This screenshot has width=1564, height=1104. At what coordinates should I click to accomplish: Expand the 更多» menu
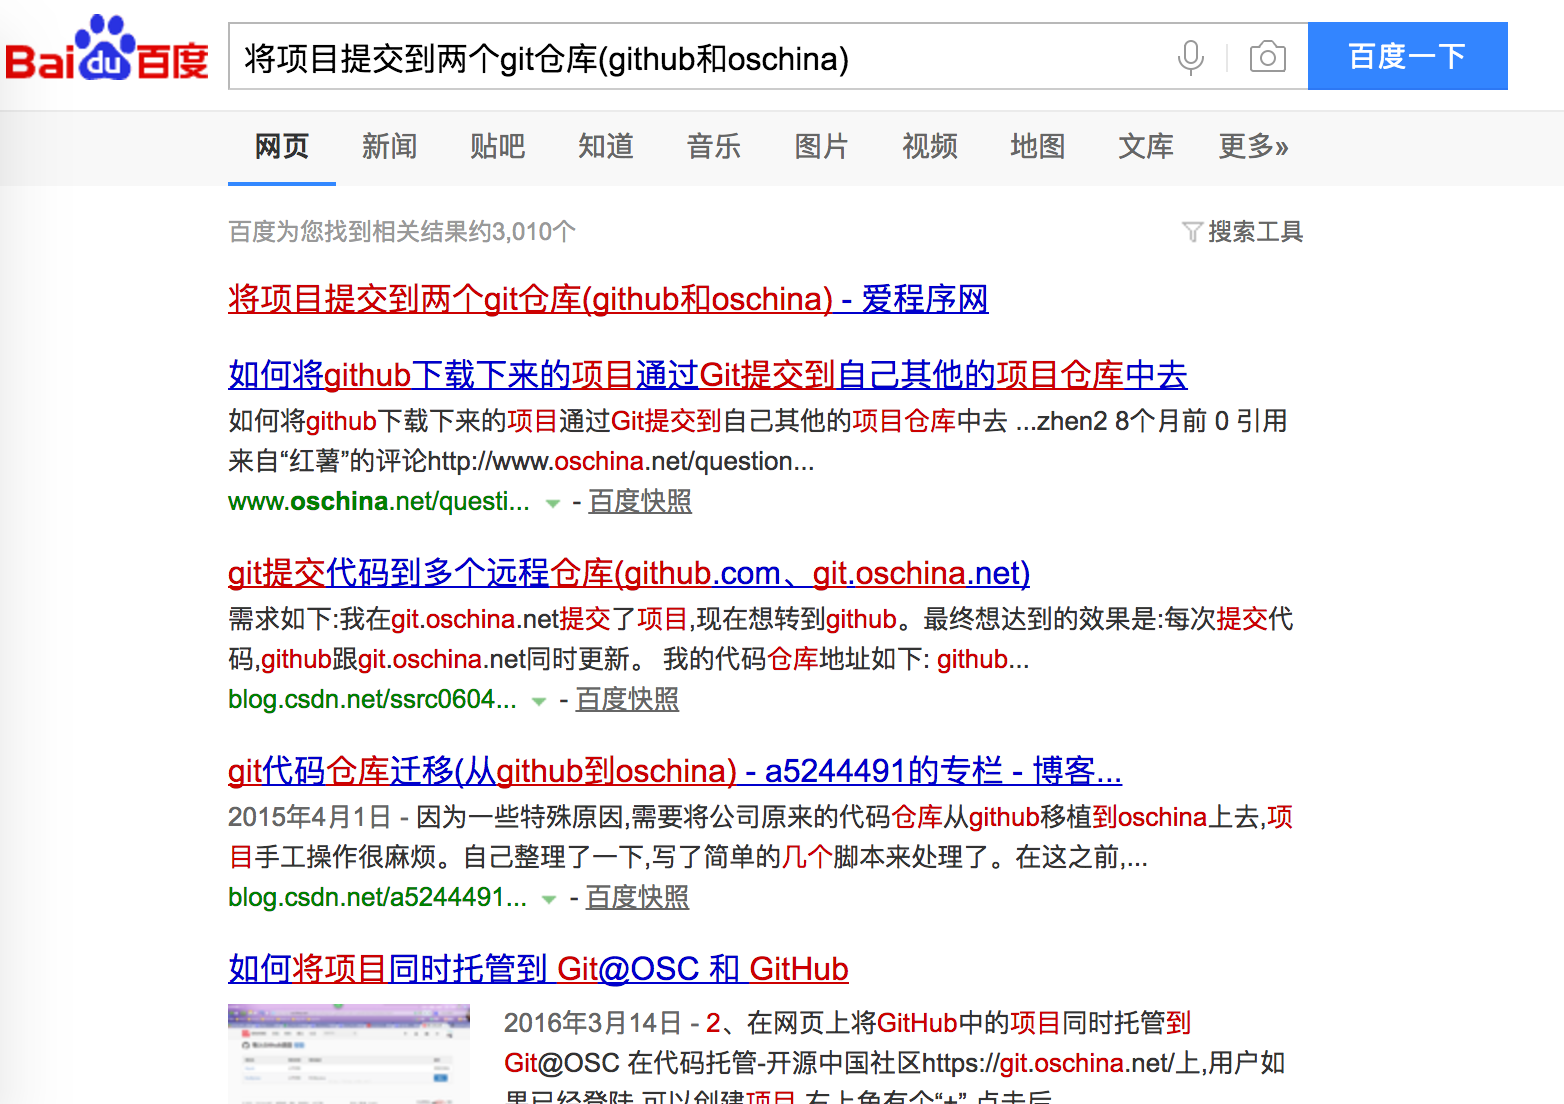1254,147
